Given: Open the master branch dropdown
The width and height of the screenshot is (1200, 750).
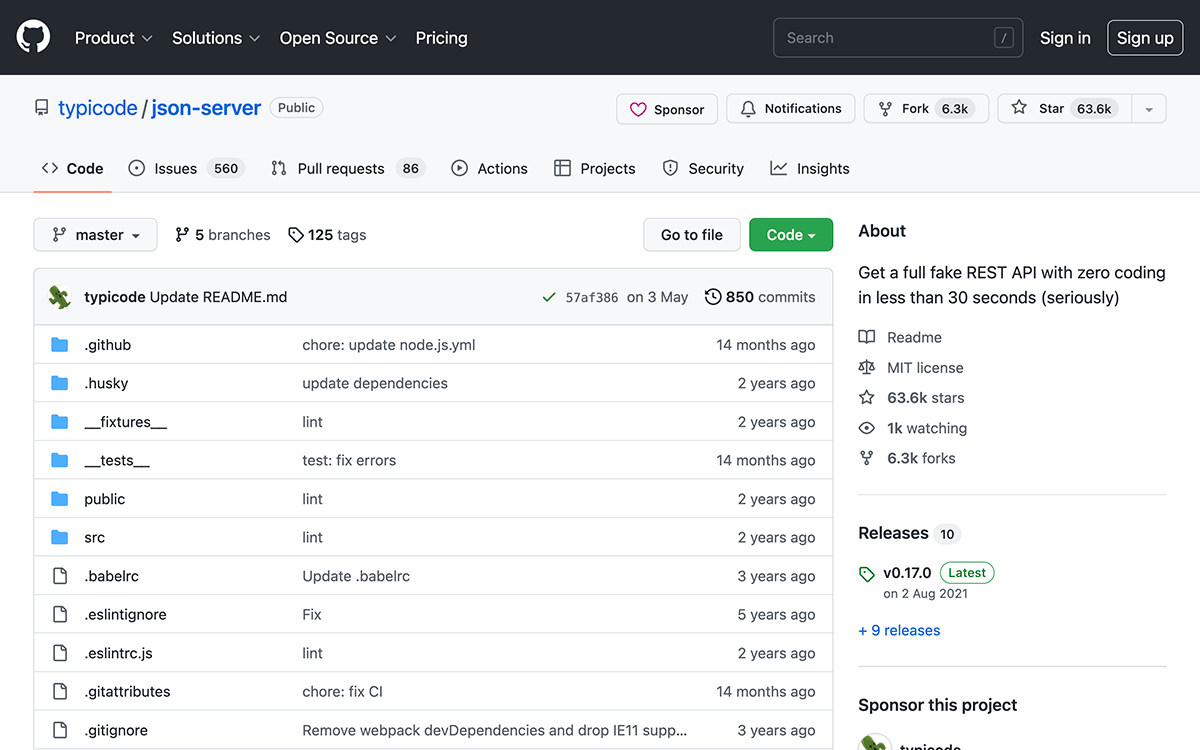Looking at the screenshot, I should tap(95, 234).
